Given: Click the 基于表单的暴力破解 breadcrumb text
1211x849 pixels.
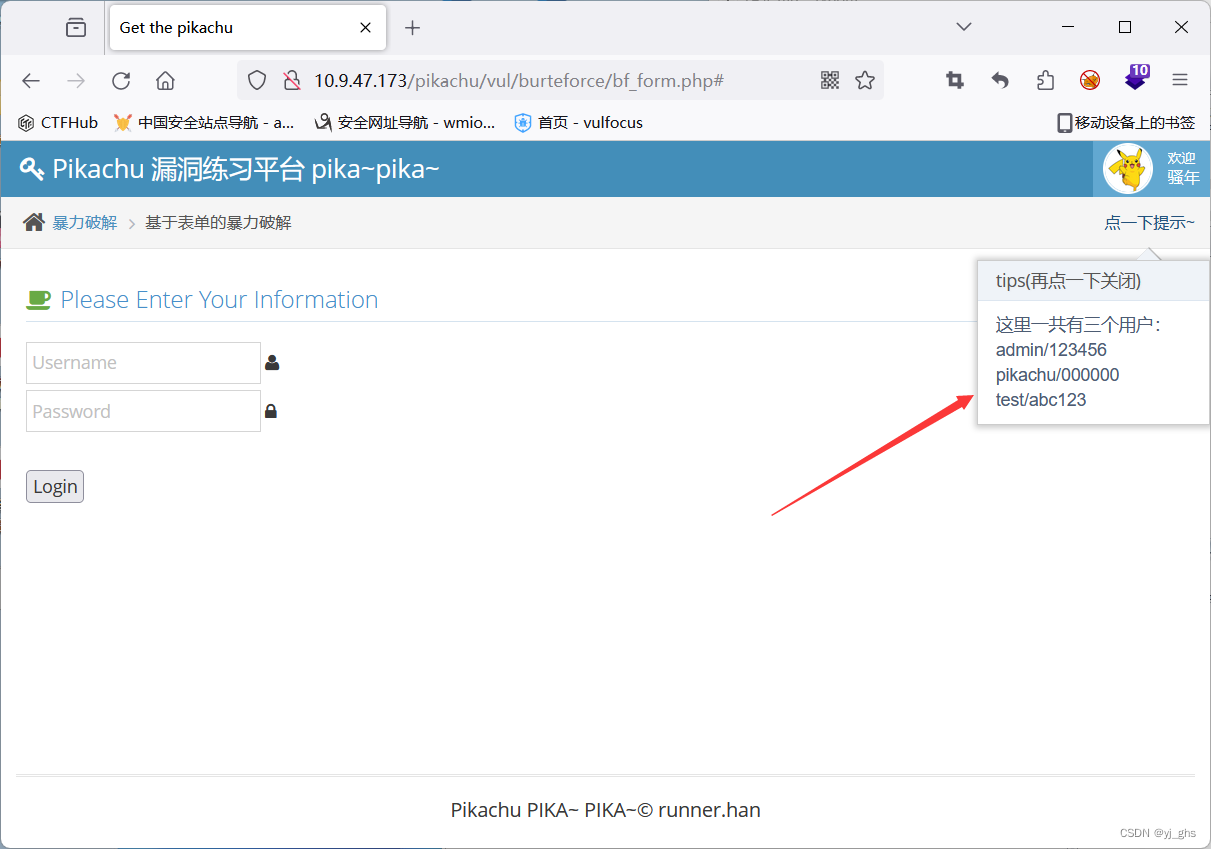Looking at the screenshot, I should click(218, 223).
